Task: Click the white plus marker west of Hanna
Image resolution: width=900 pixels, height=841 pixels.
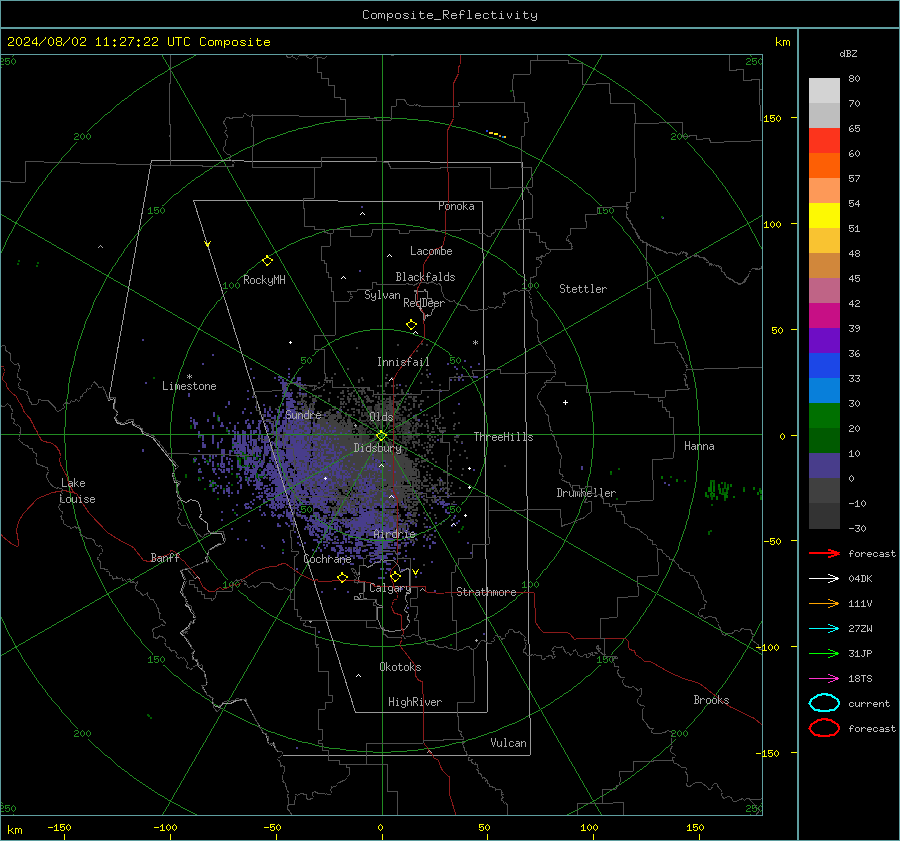Action: 565,402
